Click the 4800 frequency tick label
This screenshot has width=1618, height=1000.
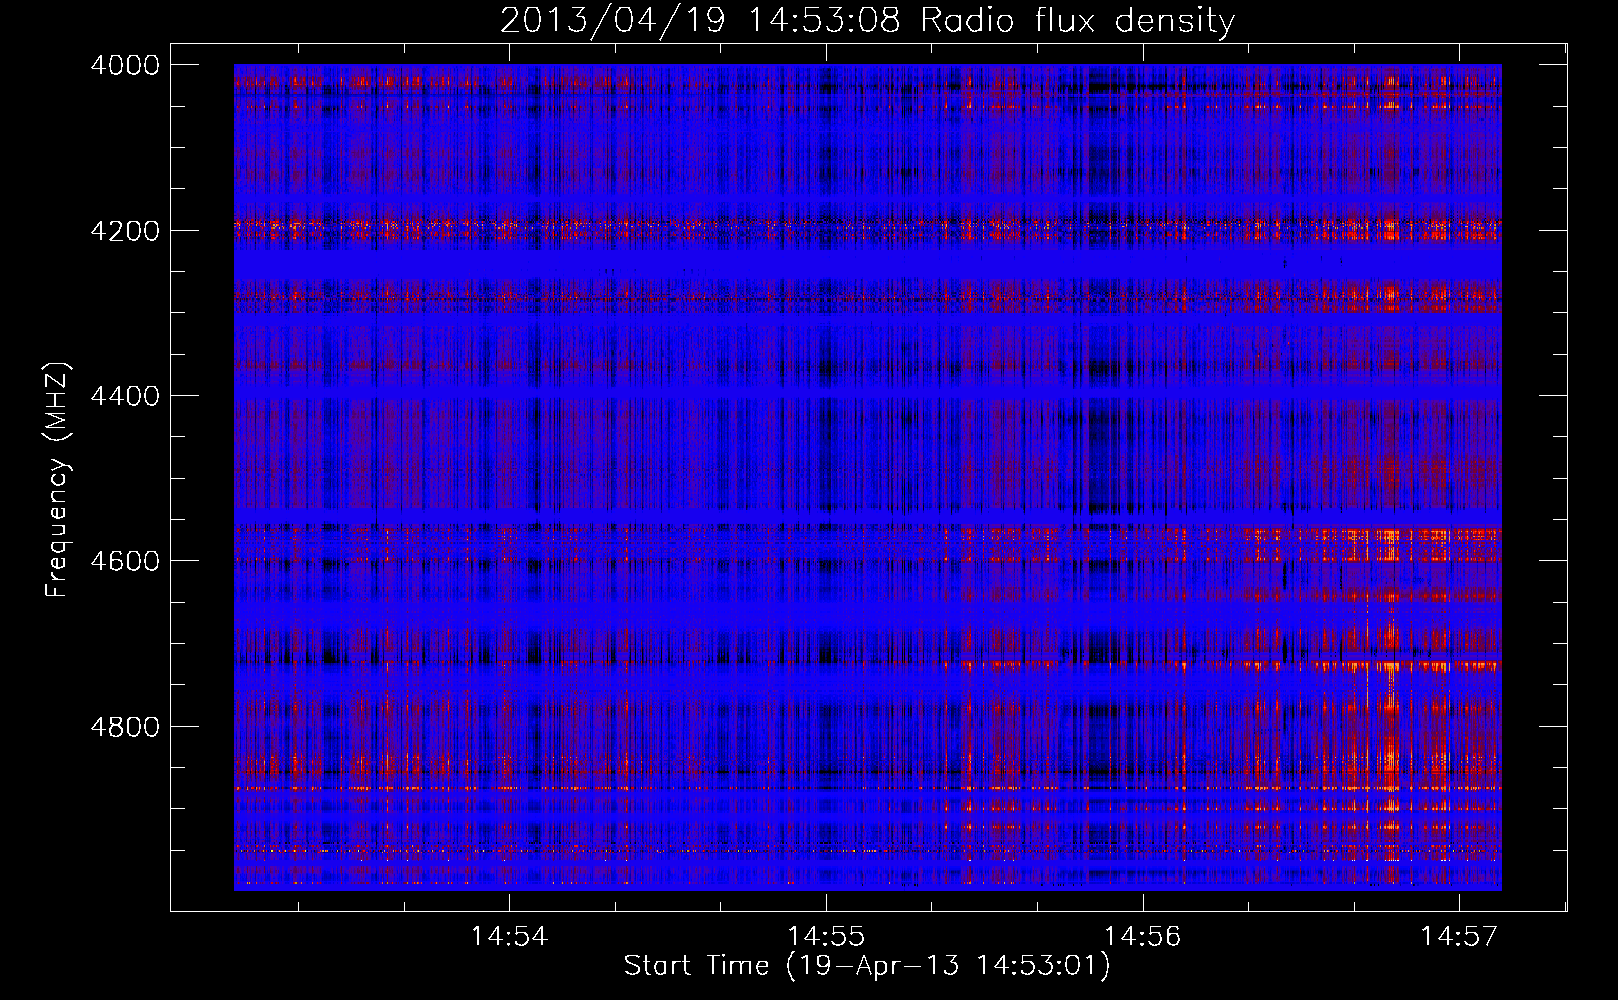pos(125,727)
